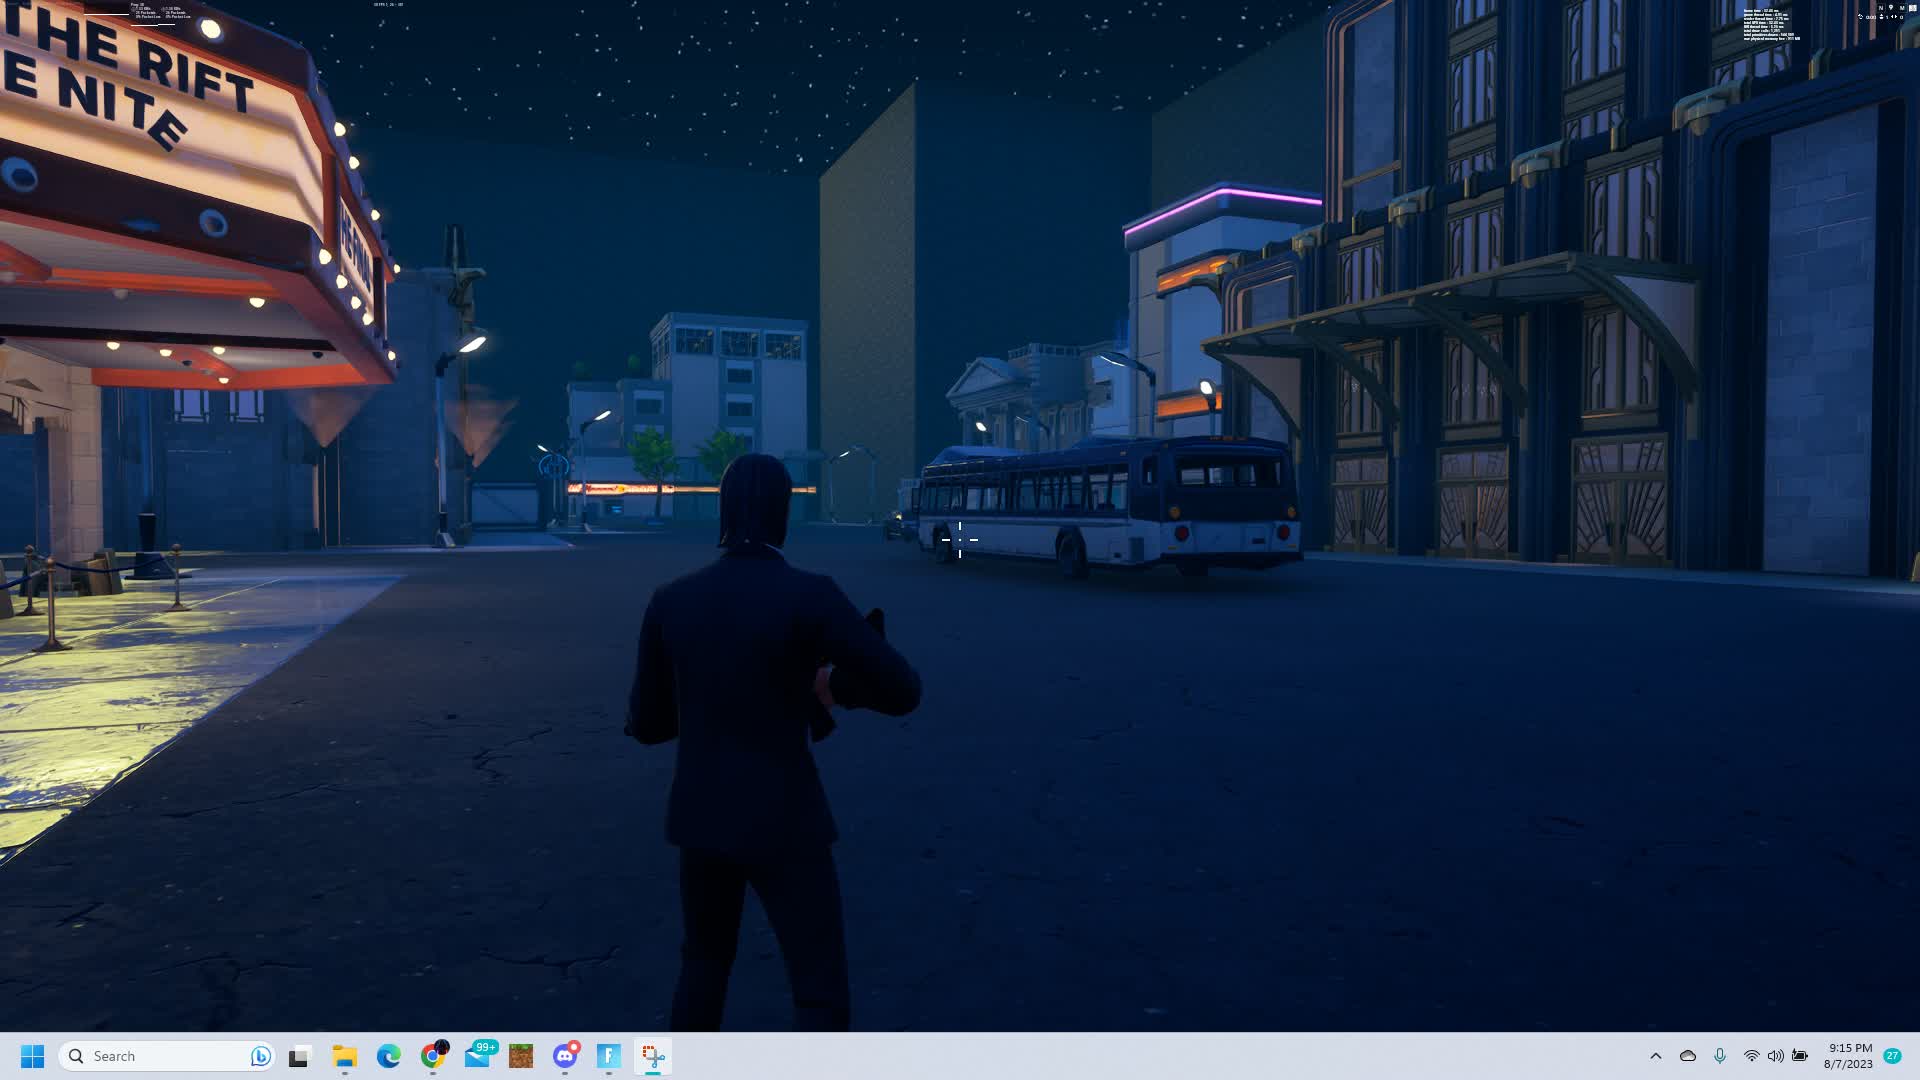Screen dimensions: 1920x1080
Task: Open Task View from taskbar
Action: pyautogui.click(x=300, y=1056)
